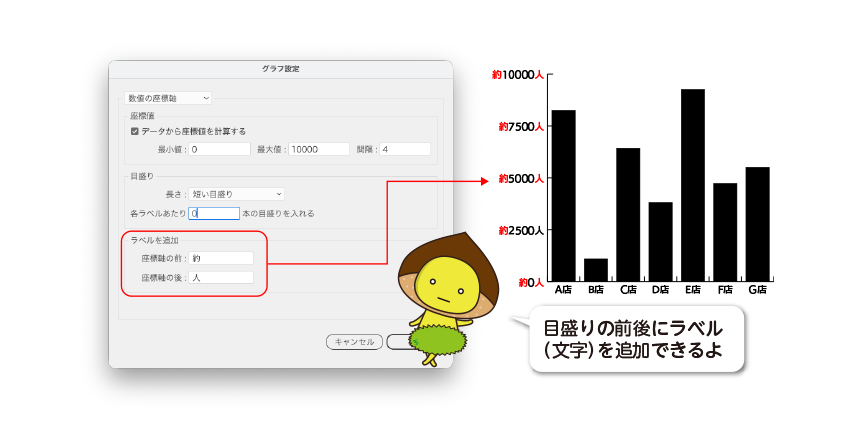Toggle the データから座標値を計算する checkbox
The height and width of the screenshot is (441, 860).
pyautogui.click(x=136, y=131)
